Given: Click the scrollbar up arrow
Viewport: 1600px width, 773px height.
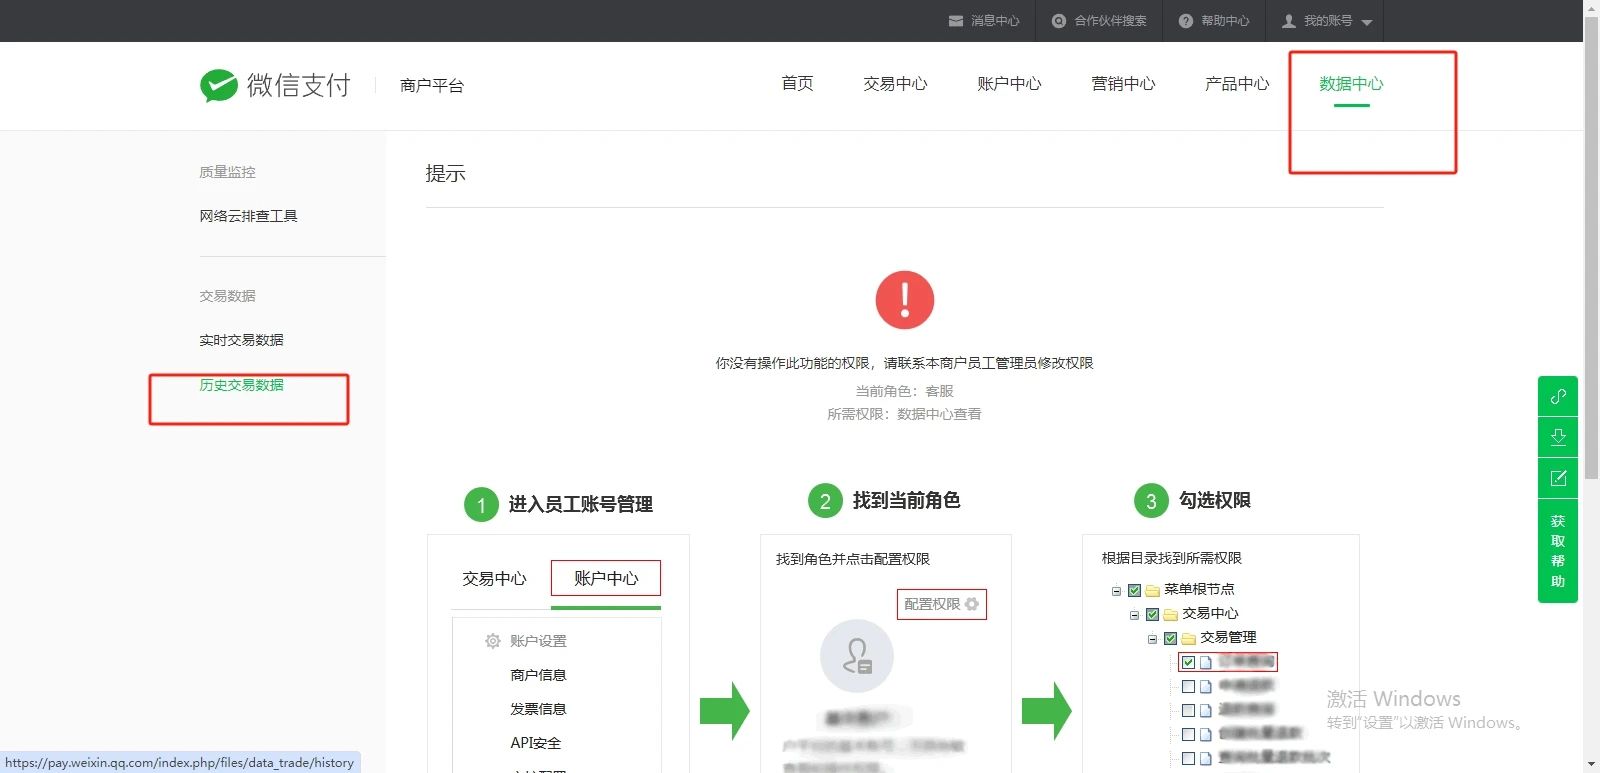Looking at the screenshot, I should (1591, 7).
